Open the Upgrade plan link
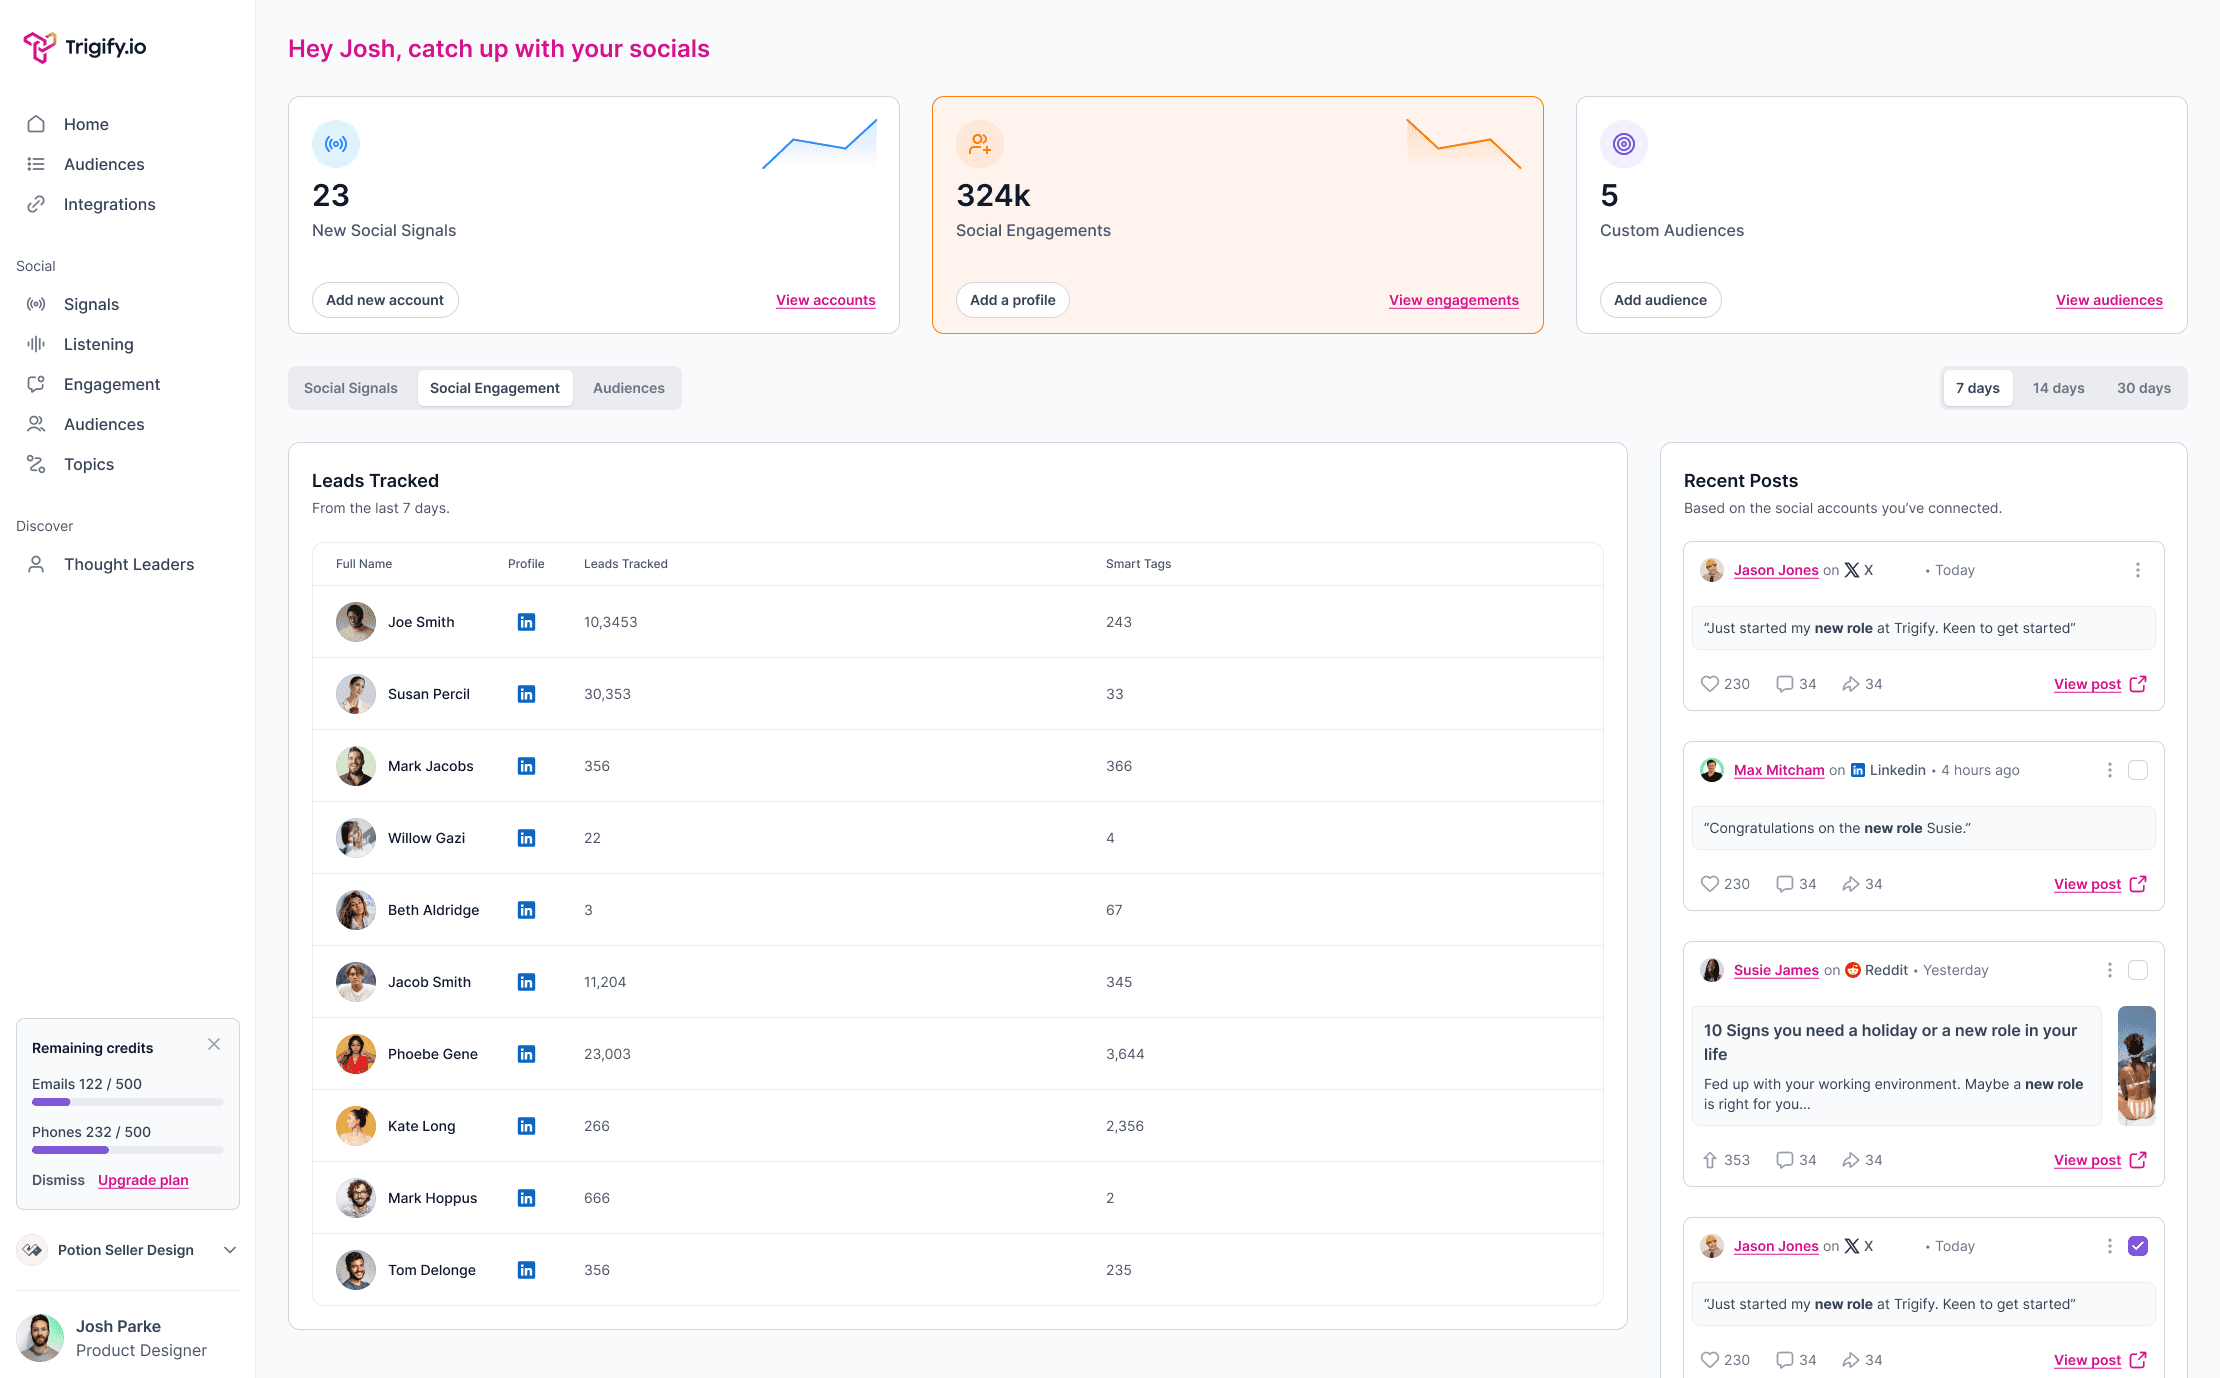Image resolution: width=2220 pixels, height=1378 pixels. pyautogui.click(x=143, y=1180)
